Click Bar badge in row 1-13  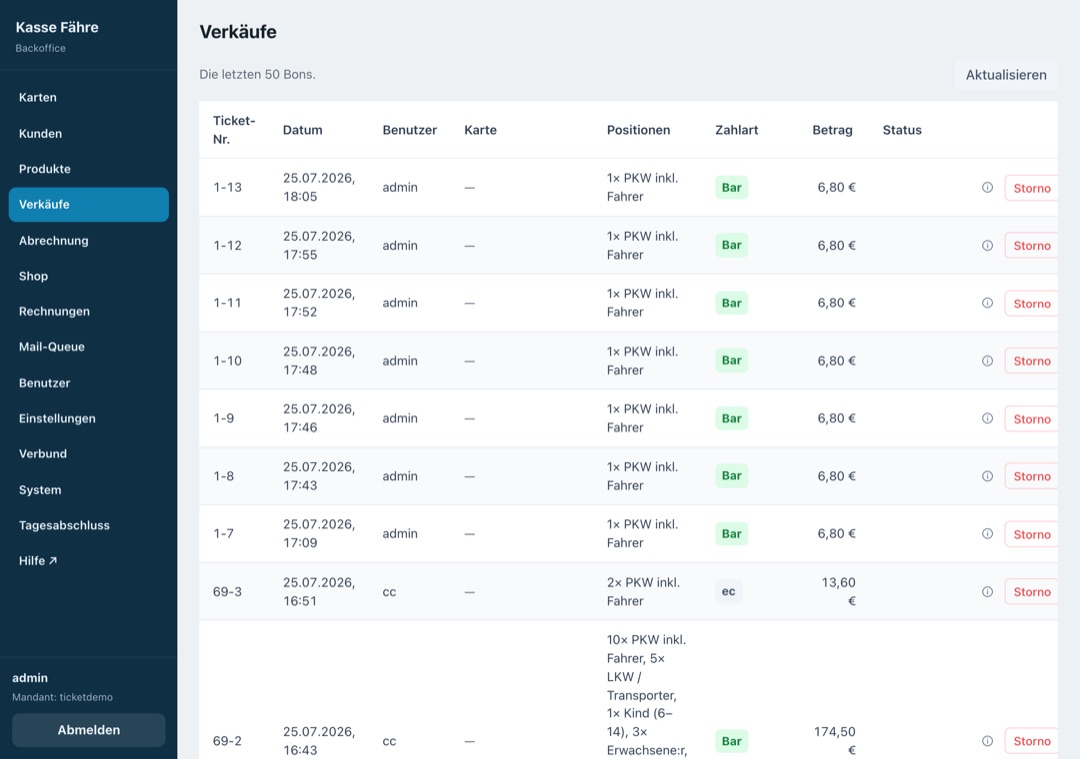pos(731,187)
